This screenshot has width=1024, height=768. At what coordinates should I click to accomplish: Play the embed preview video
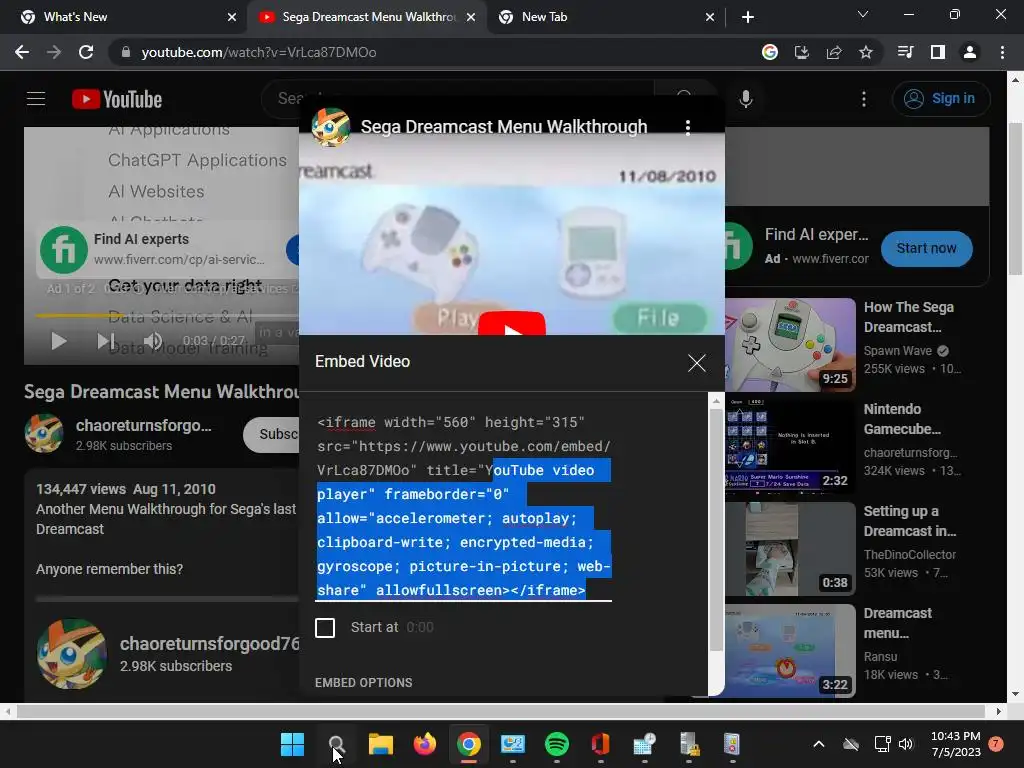tap(511, 325)
